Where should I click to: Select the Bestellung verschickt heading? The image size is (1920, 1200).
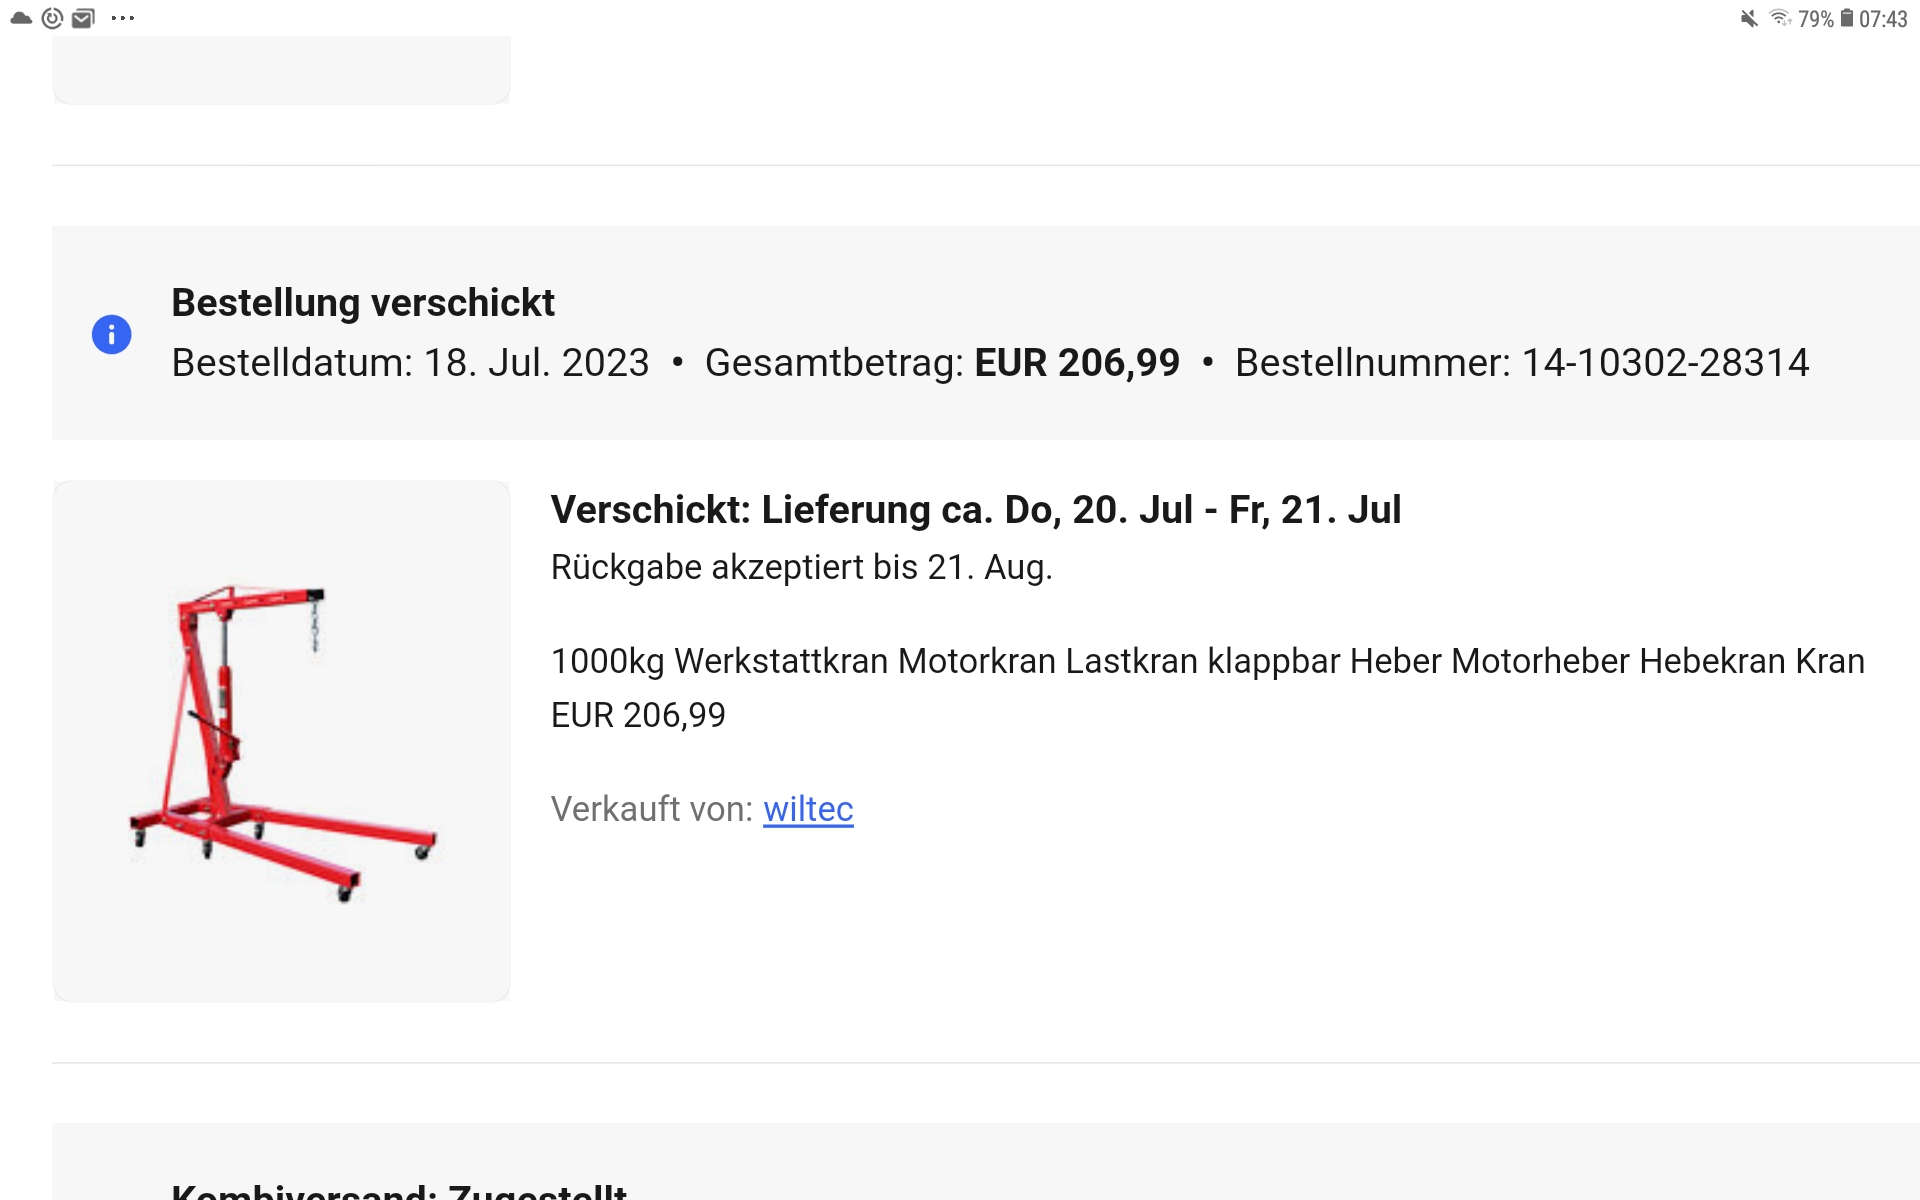pos(363,303)
